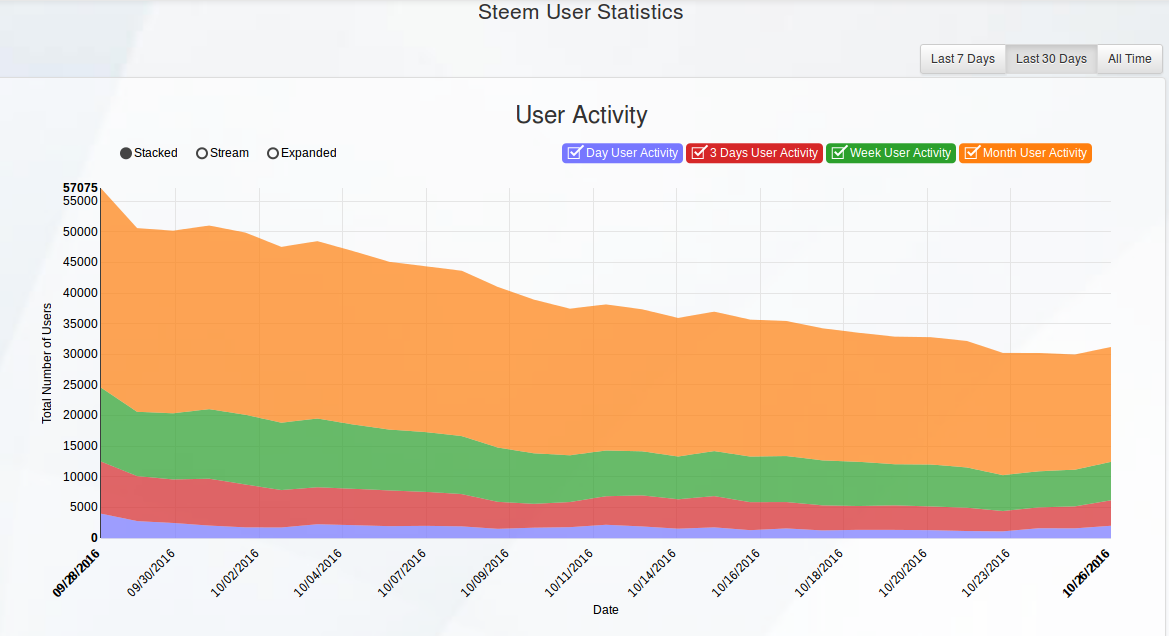Click the 10/26/2016 end date label

pyautogui.click(x=1086, y=573)
